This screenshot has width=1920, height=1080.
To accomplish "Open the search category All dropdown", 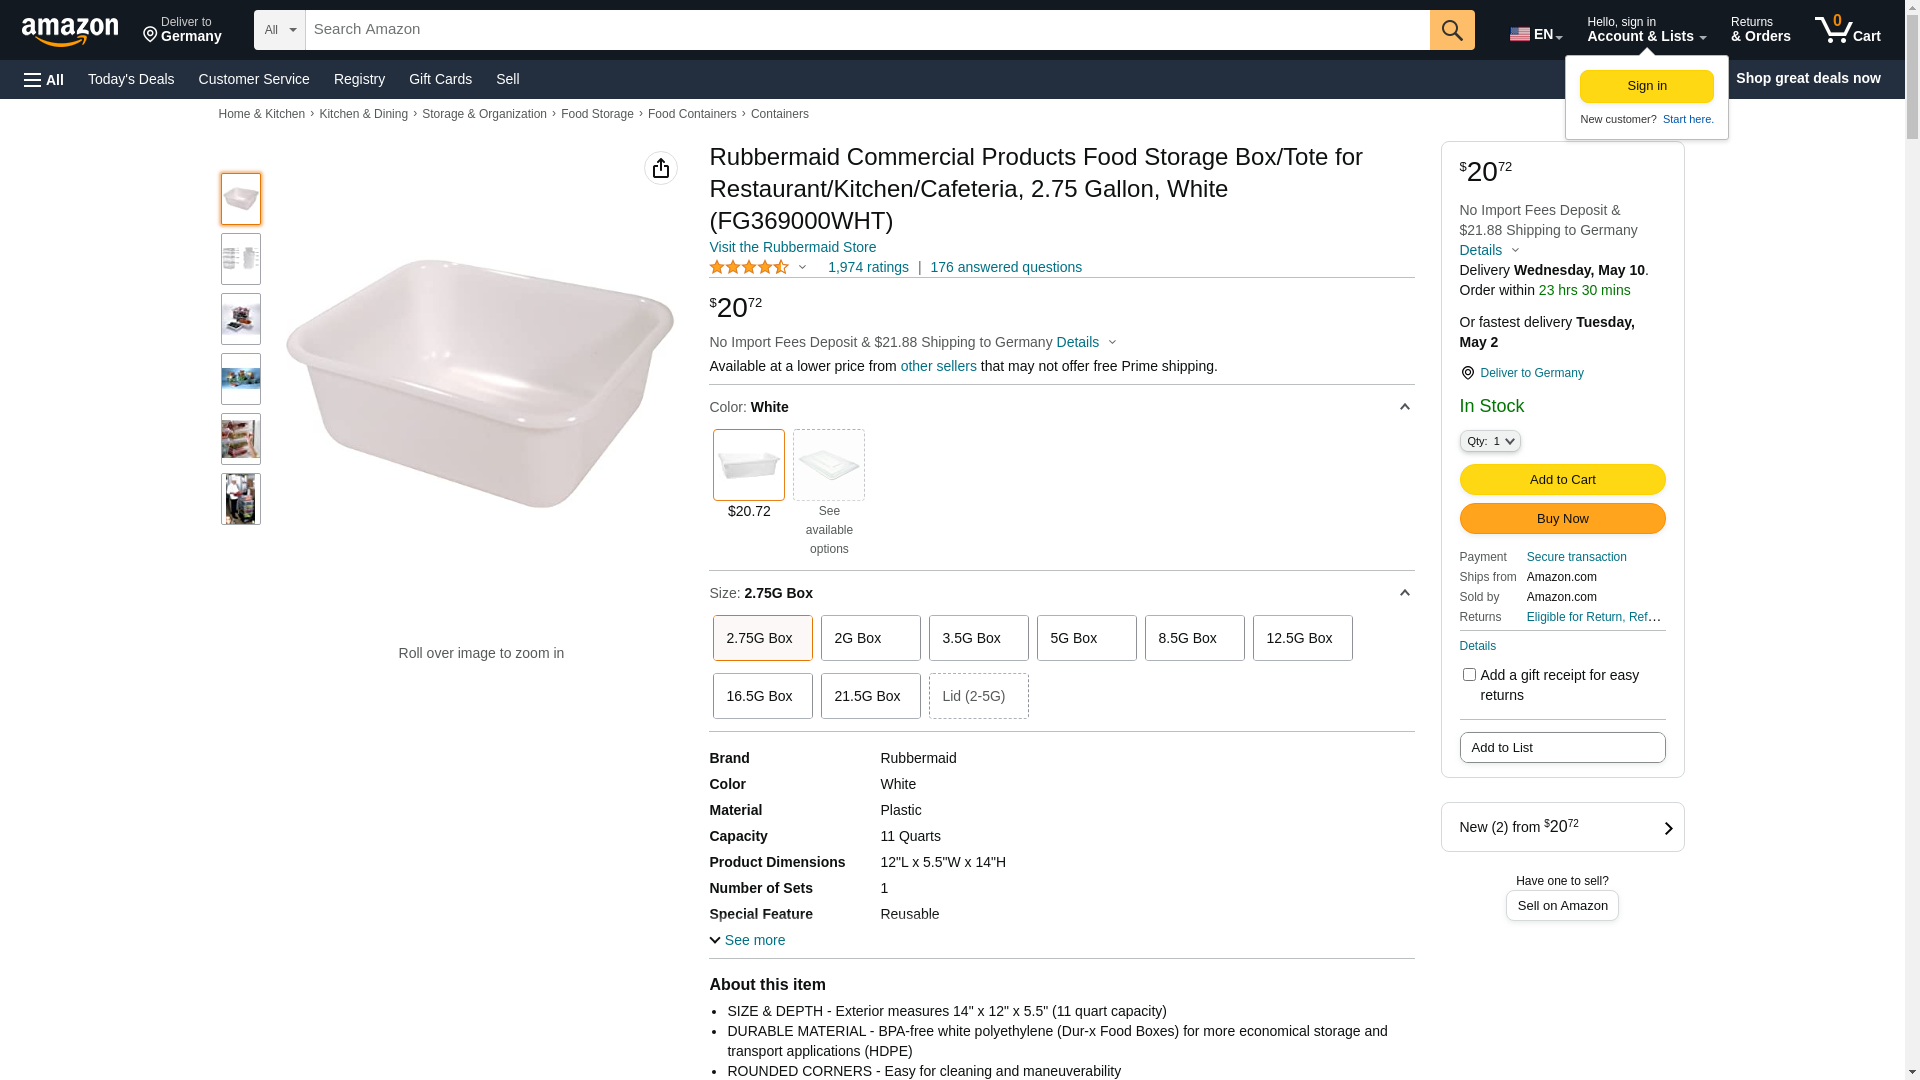I will 279,30.
